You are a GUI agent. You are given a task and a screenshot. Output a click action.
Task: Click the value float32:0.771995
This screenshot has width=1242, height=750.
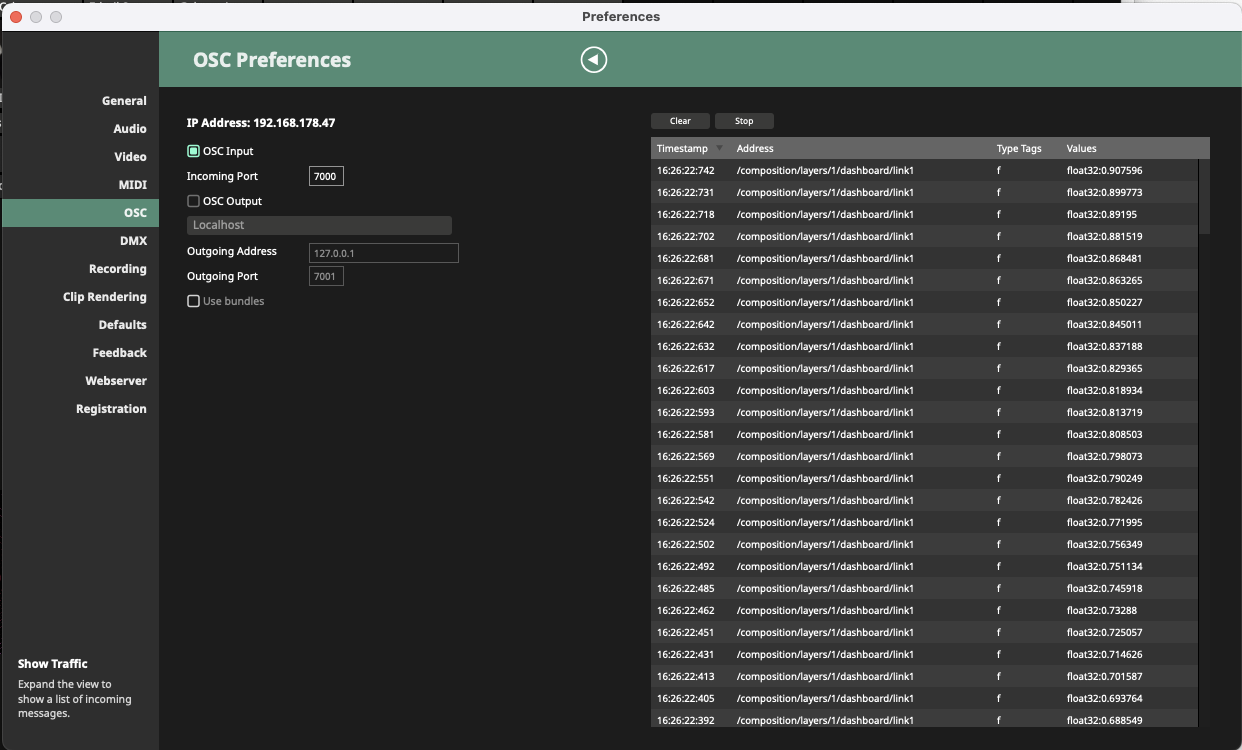pyautogui.click(x=1104, y=522)
